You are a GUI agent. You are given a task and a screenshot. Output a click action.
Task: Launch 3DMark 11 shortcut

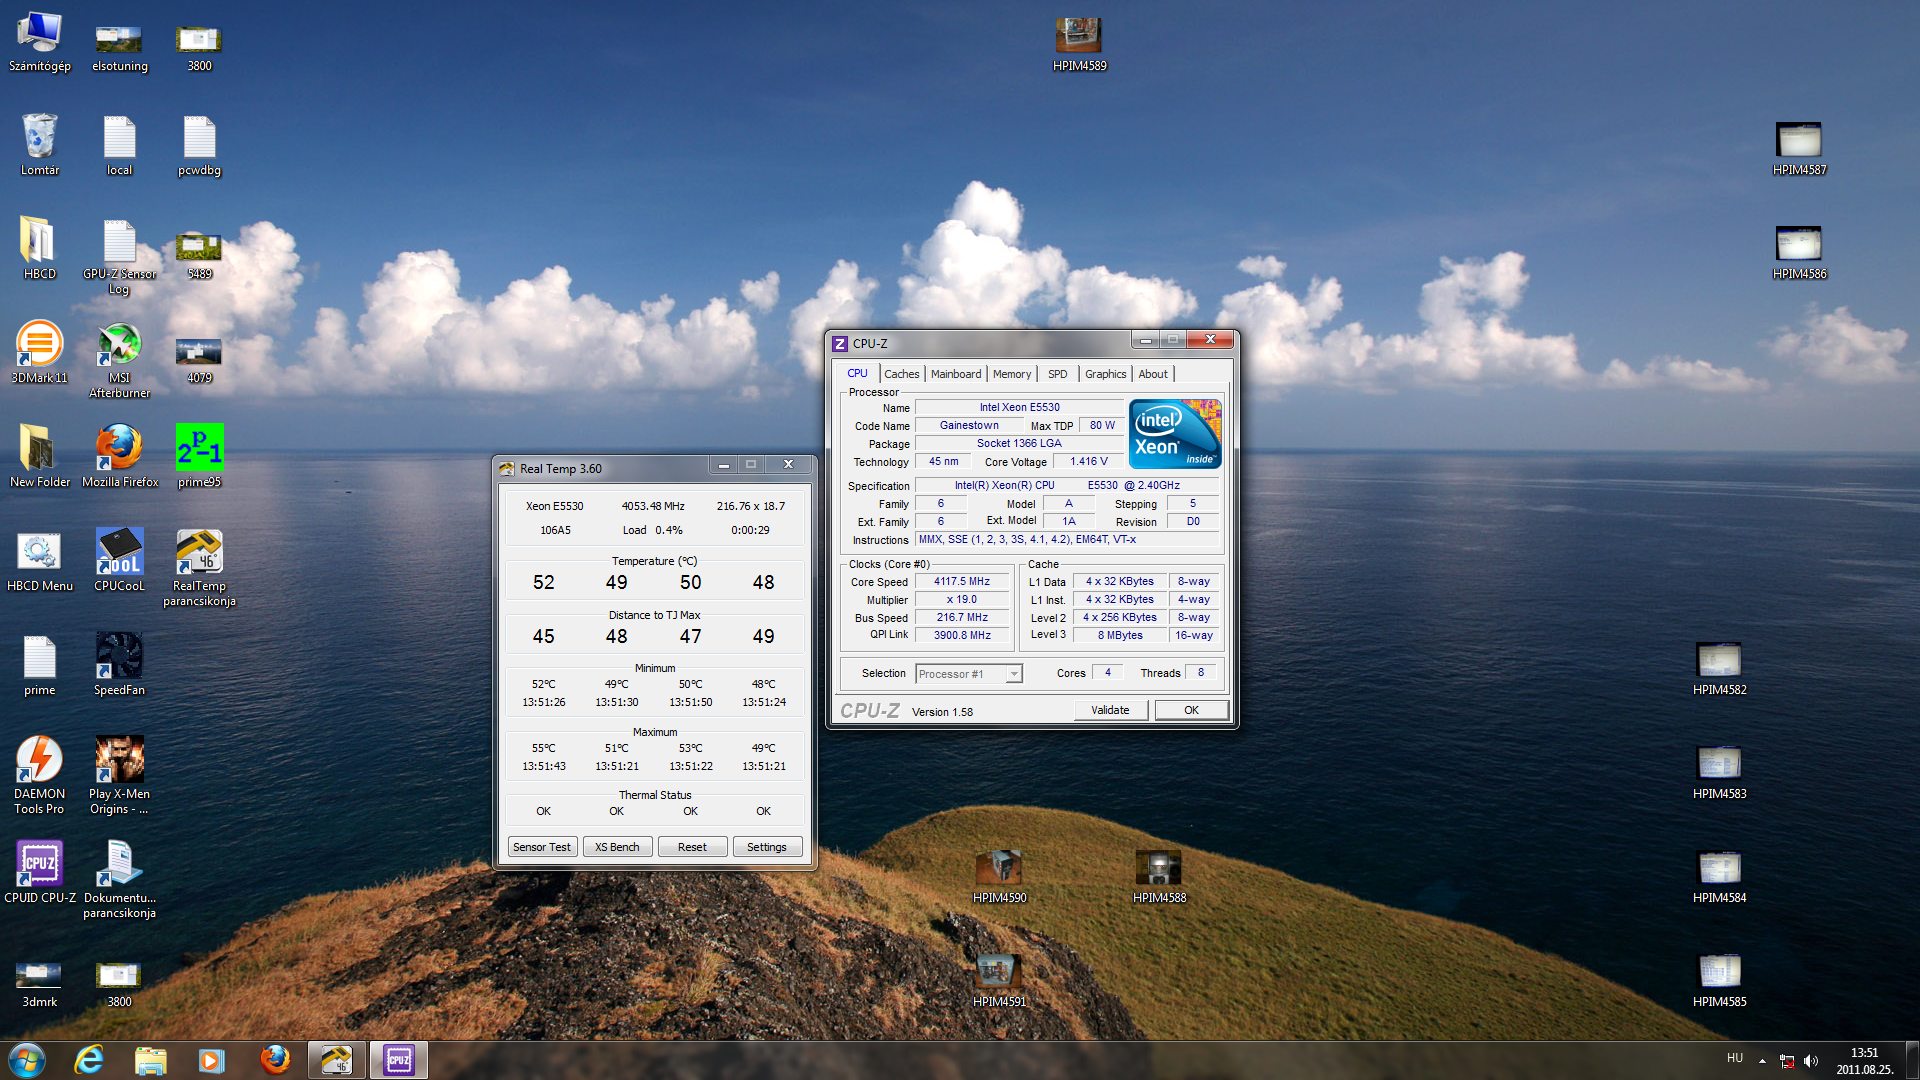pos(40,353)
